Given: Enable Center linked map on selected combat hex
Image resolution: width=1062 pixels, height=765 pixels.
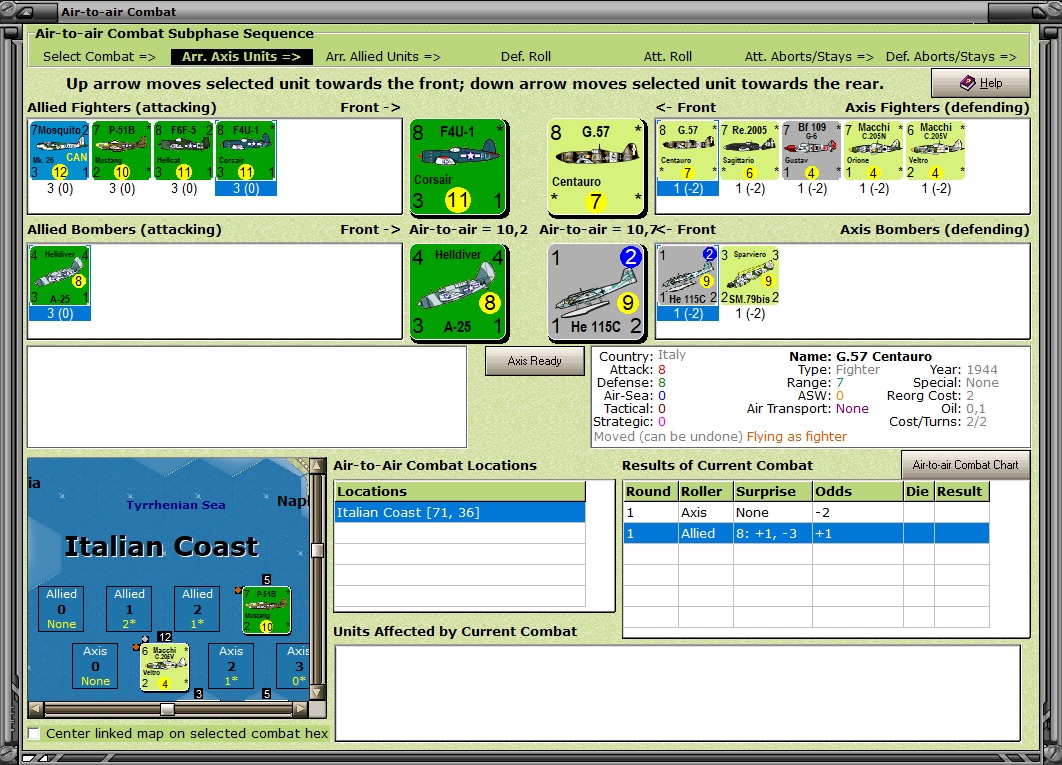Looking at the screenshot, I should pyautogui.click(x=33, y=733).
